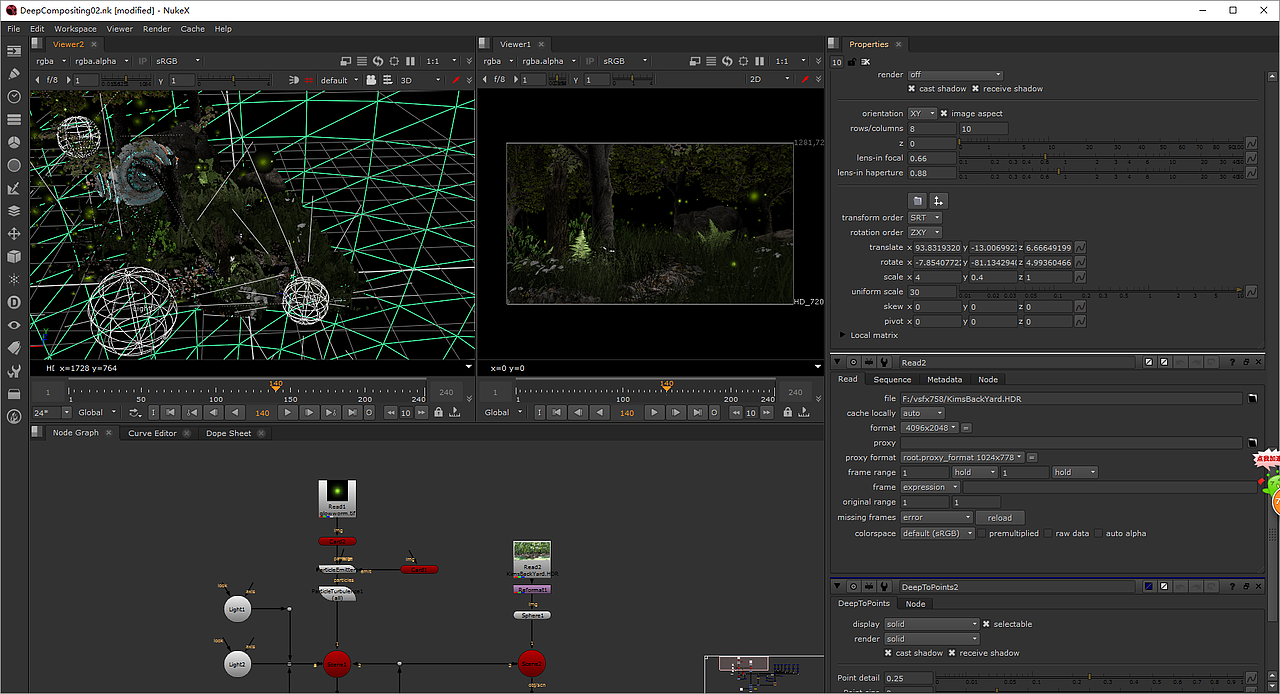Click Read2 center-node target icon
This screenshot has height=694, width=1280.
(854, 362)
